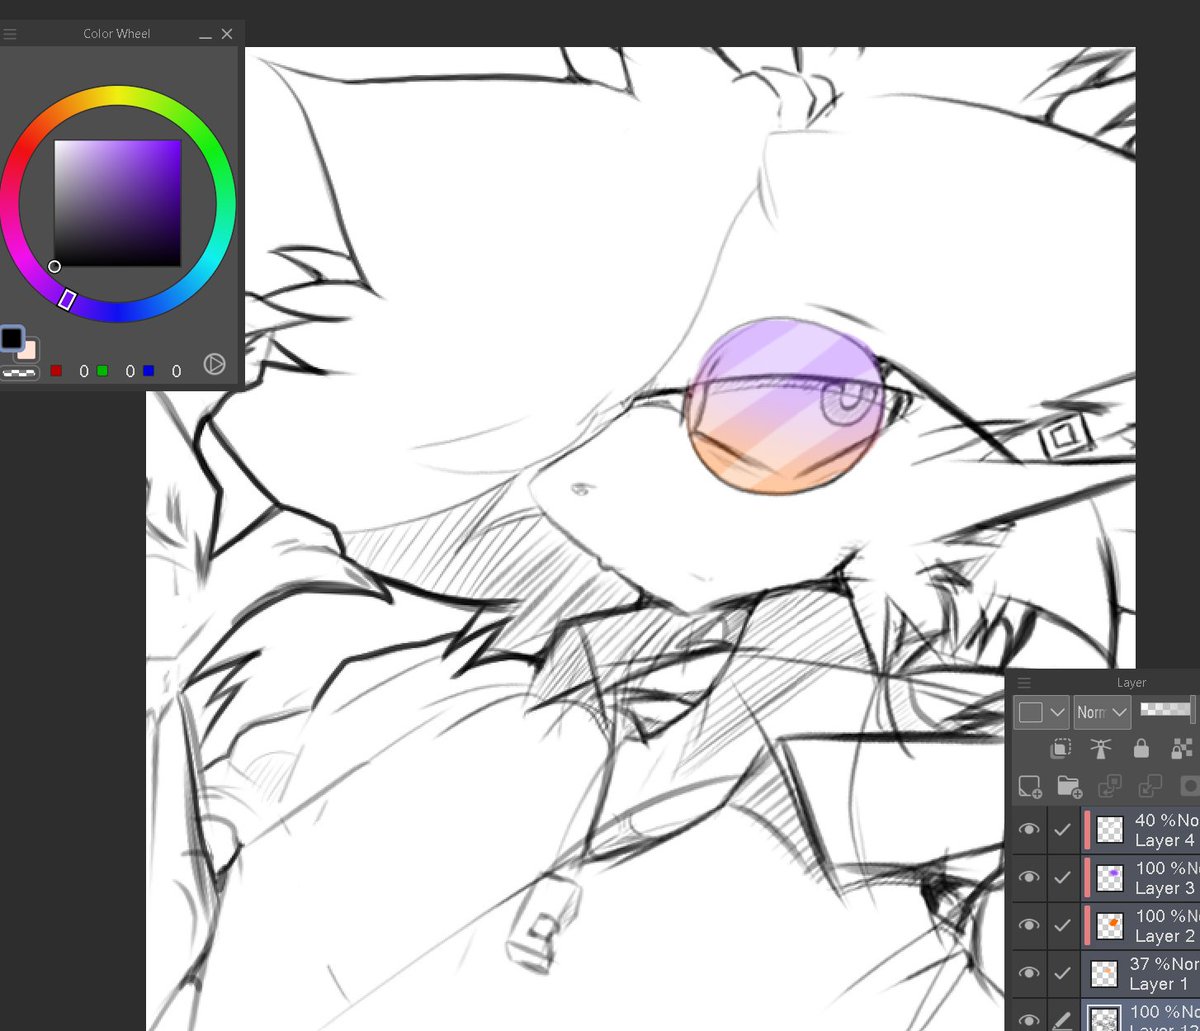
Task: Pick a shade in the purple saturation square
Action: coord(117,203)
